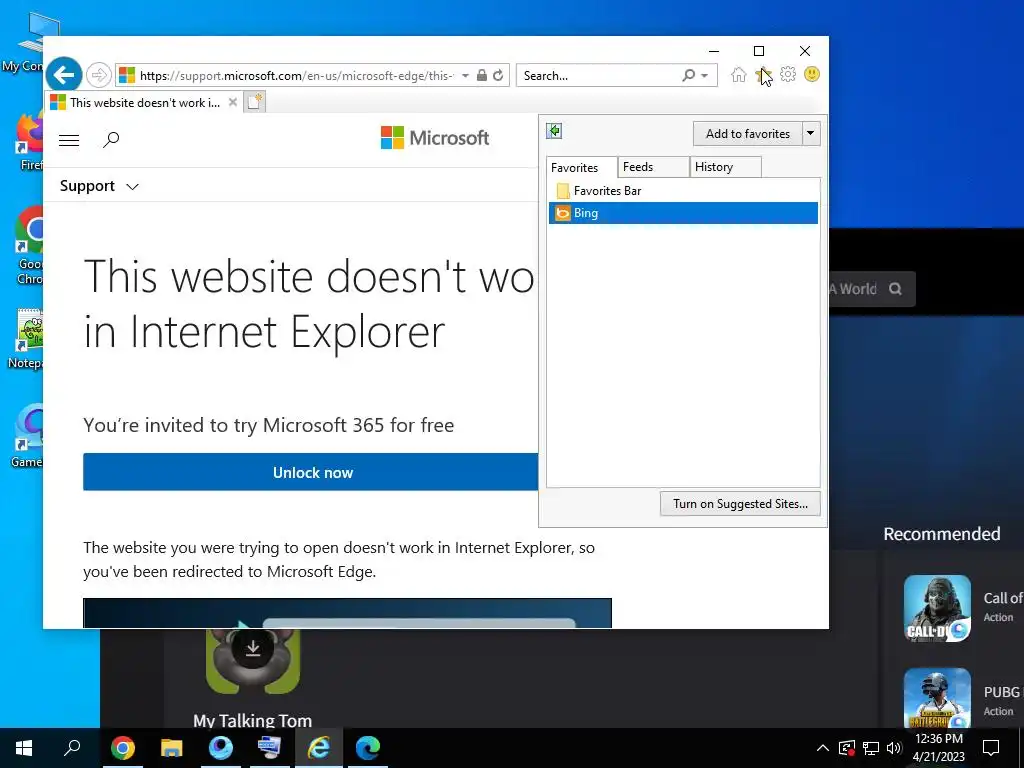The image size is (1024, 768).
Task: Open File Explorer from the taskbar
Action: [172, 748]
